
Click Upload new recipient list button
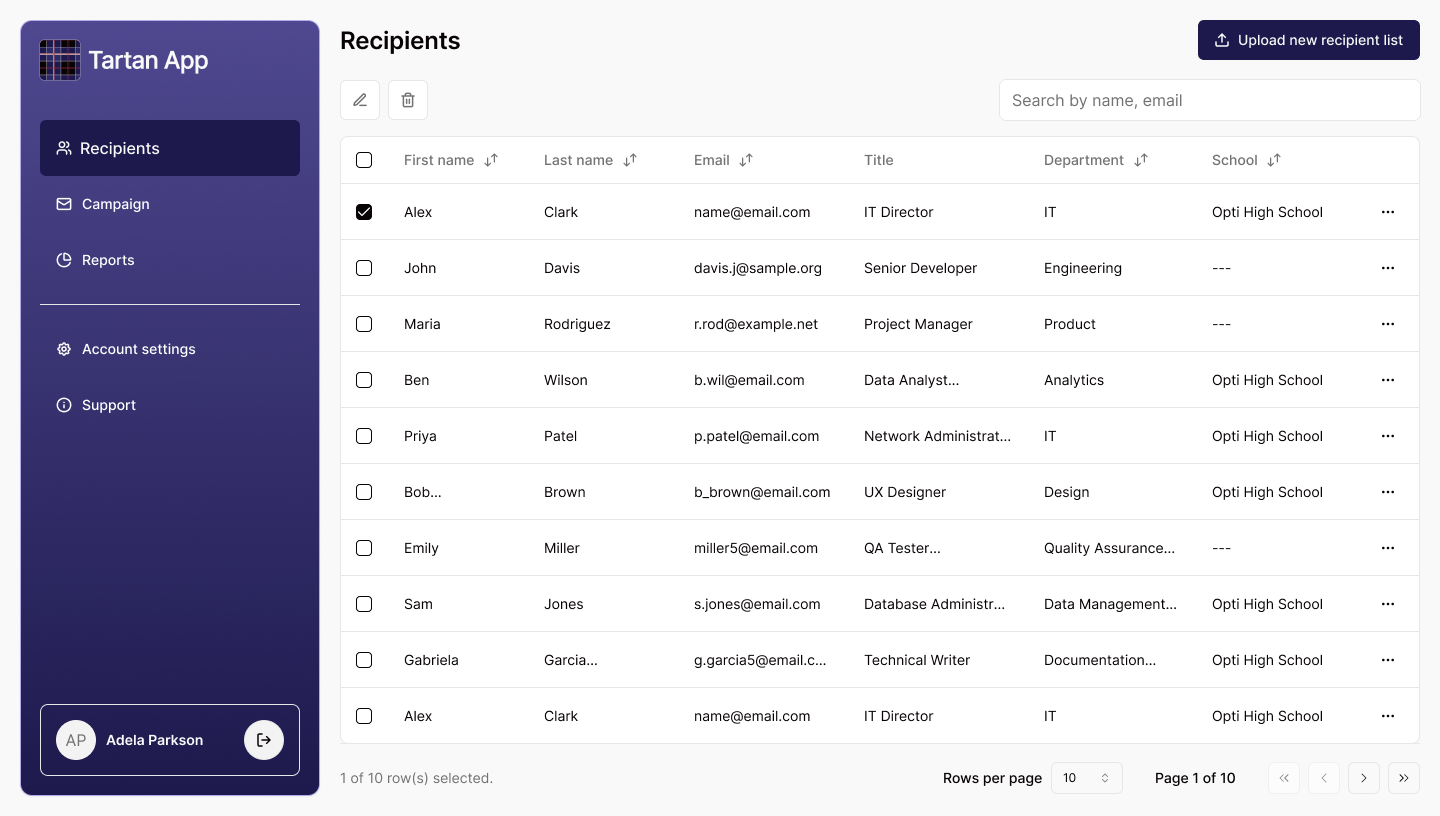pos(1309,40)
